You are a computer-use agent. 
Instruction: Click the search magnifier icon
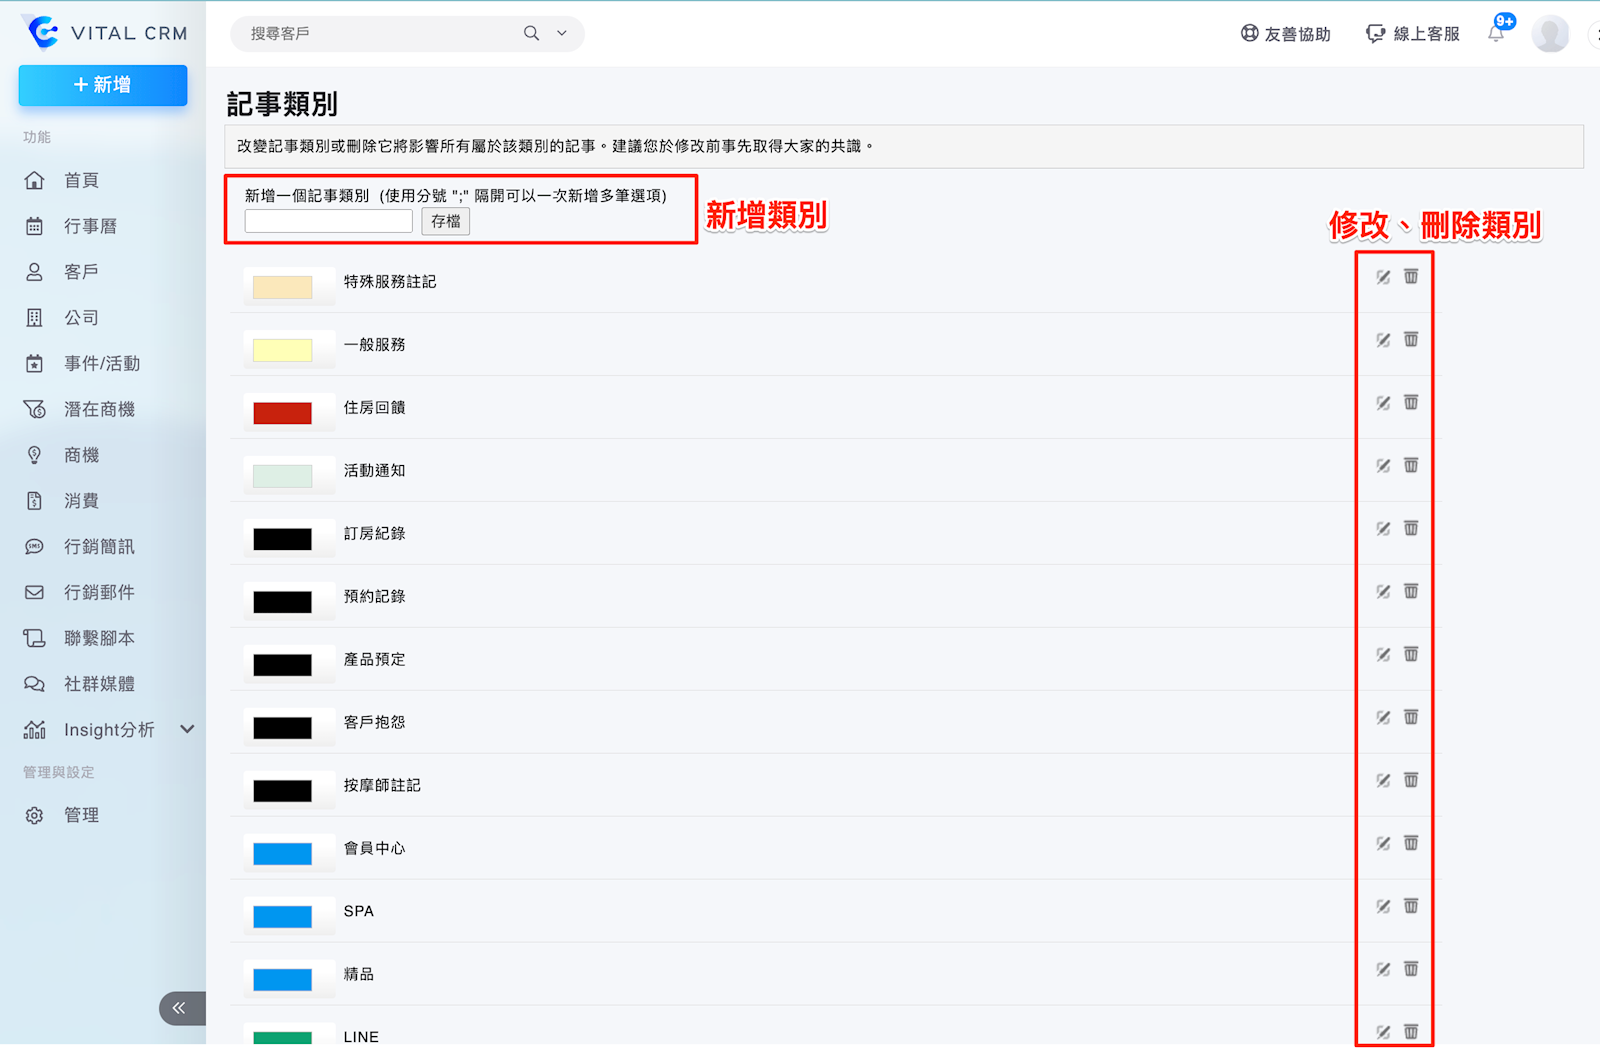531,34
